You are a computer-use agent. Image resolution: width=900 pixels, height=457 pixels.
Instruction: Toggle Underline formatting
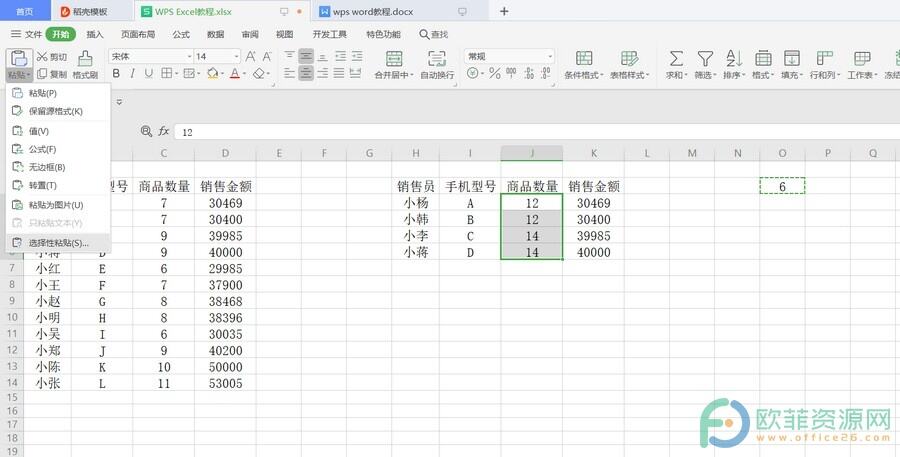(x=149, y=73)
